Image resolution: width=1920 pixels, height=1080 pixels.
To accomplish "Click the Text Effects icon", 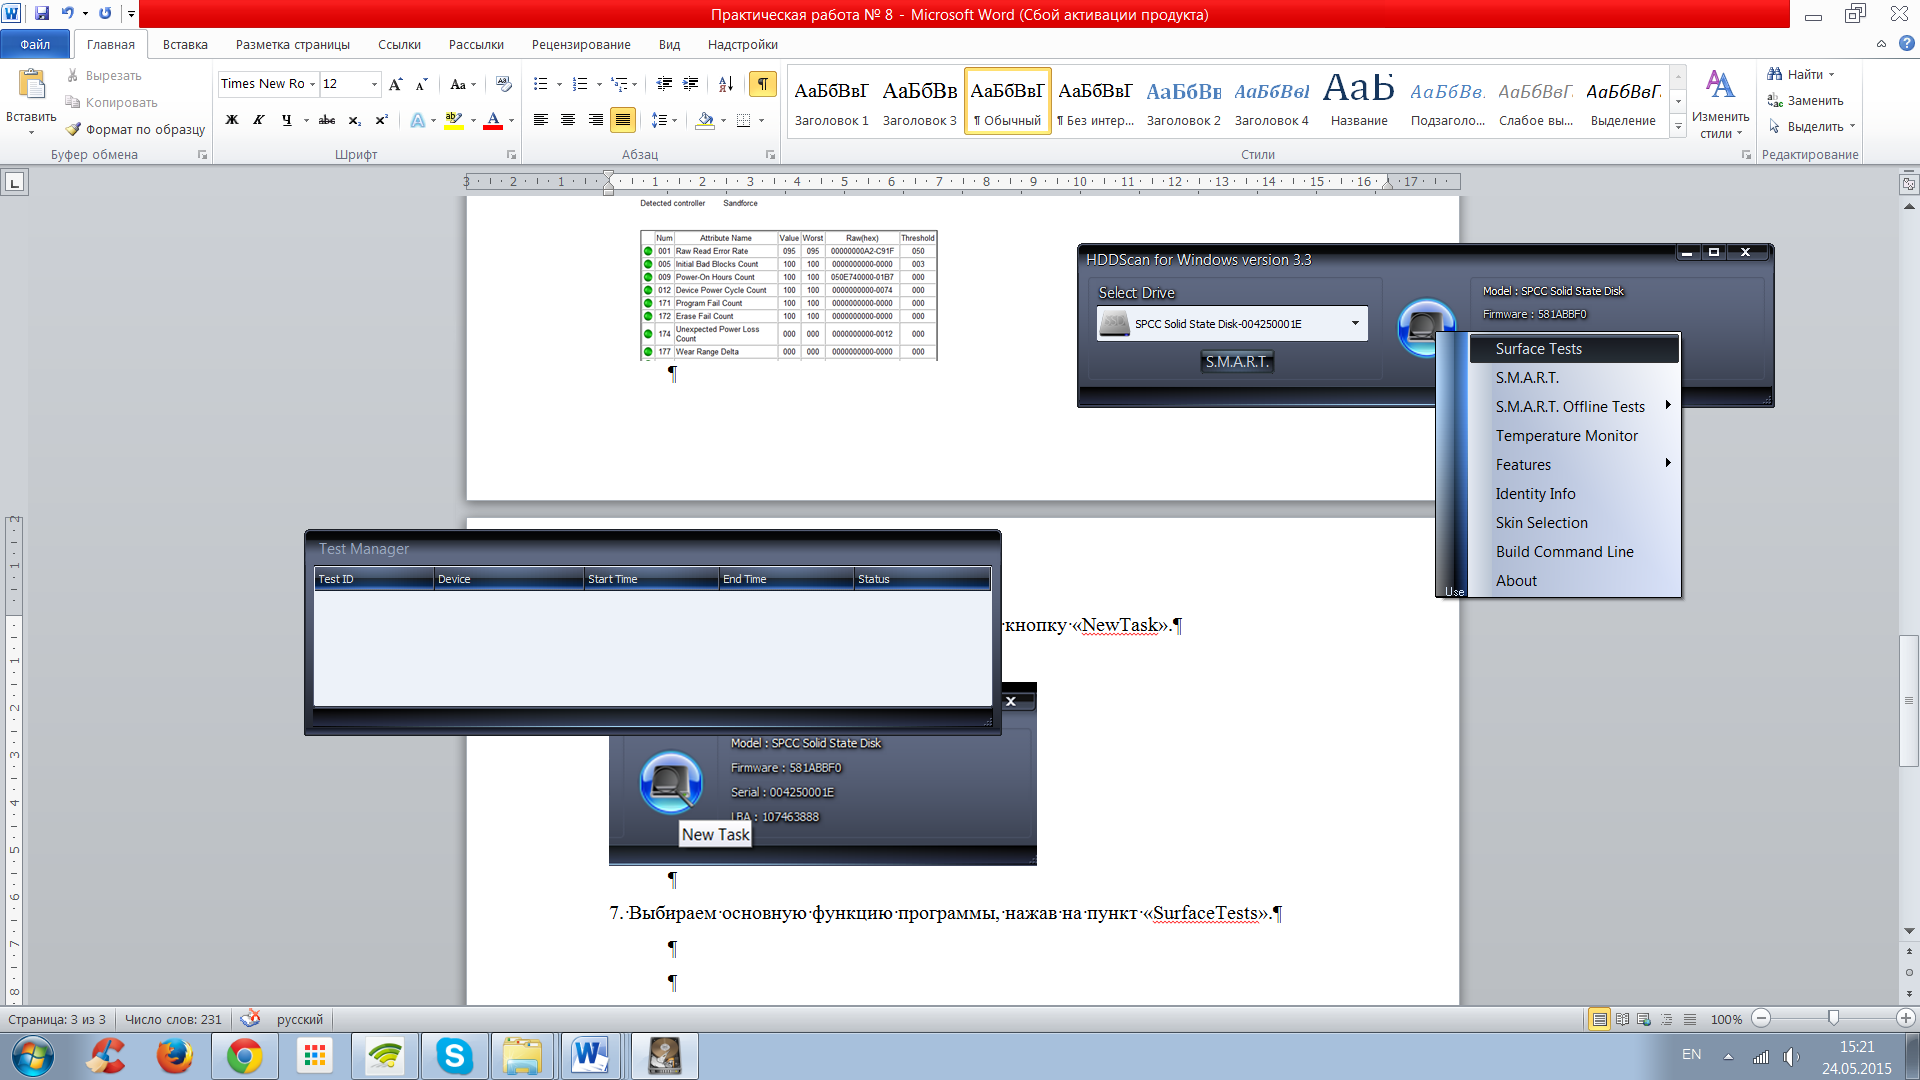I will [x=418, y=120].
